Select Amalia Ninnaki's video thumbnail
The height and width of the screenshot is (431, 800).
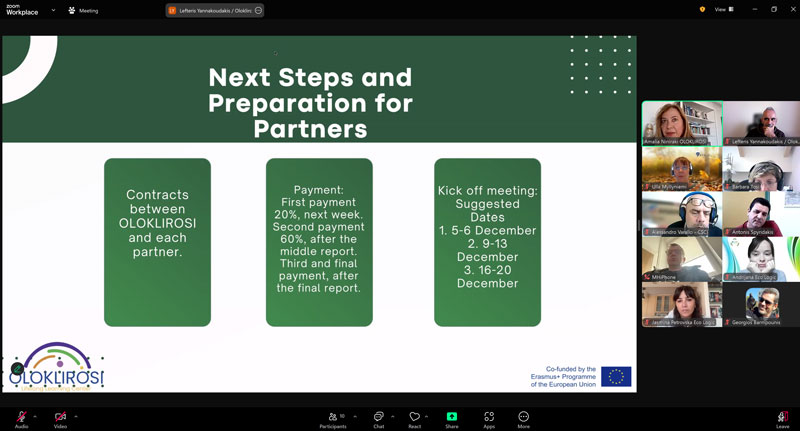coord(681,123)
